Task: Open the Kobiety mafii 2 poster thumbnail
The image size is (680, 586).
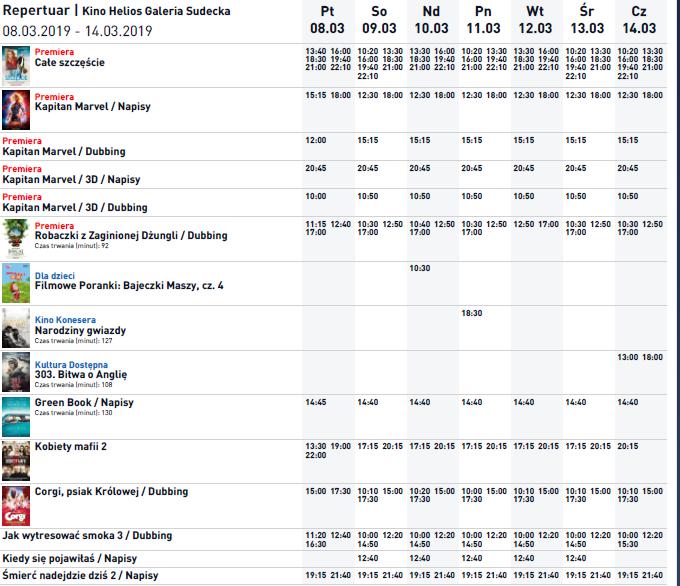Action: pos(16,461)
